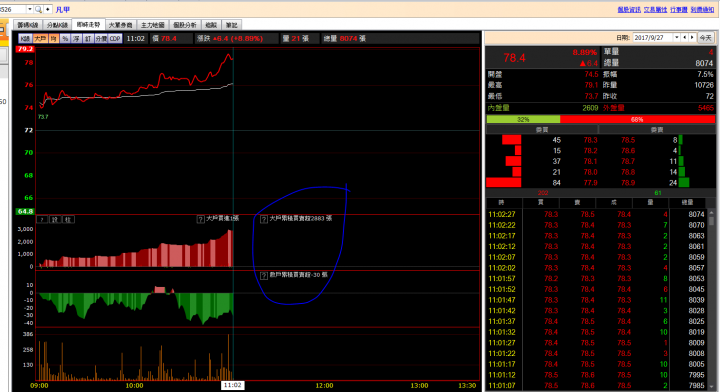The image size is (720, 392).
Task: Click the 11:02 time marker on timeline
Action: (233, 385)
